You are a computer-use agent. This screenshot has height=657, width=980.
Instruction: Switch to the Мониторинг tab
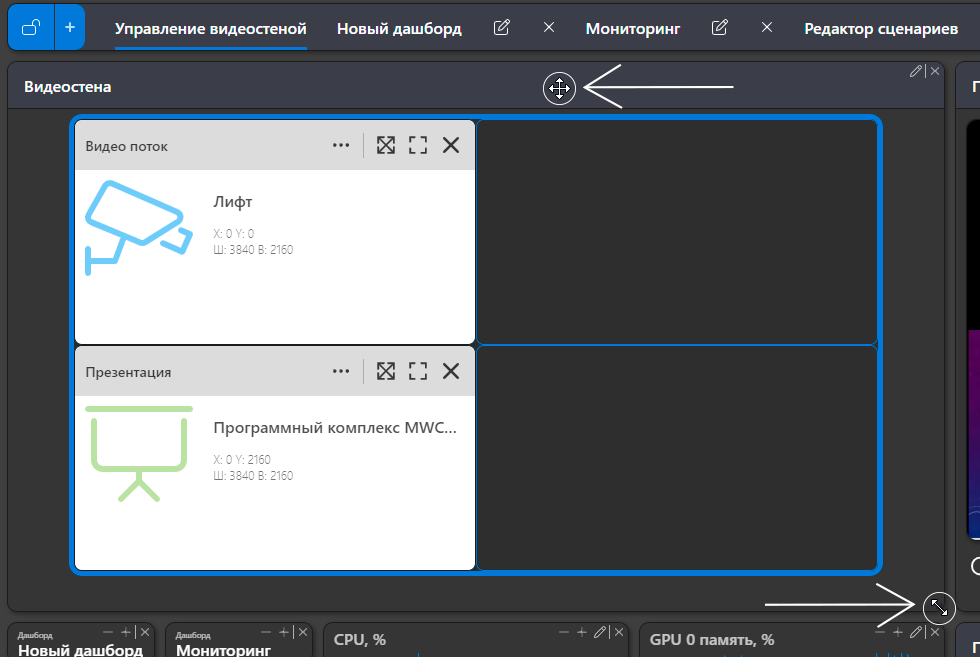click(632, 29)
